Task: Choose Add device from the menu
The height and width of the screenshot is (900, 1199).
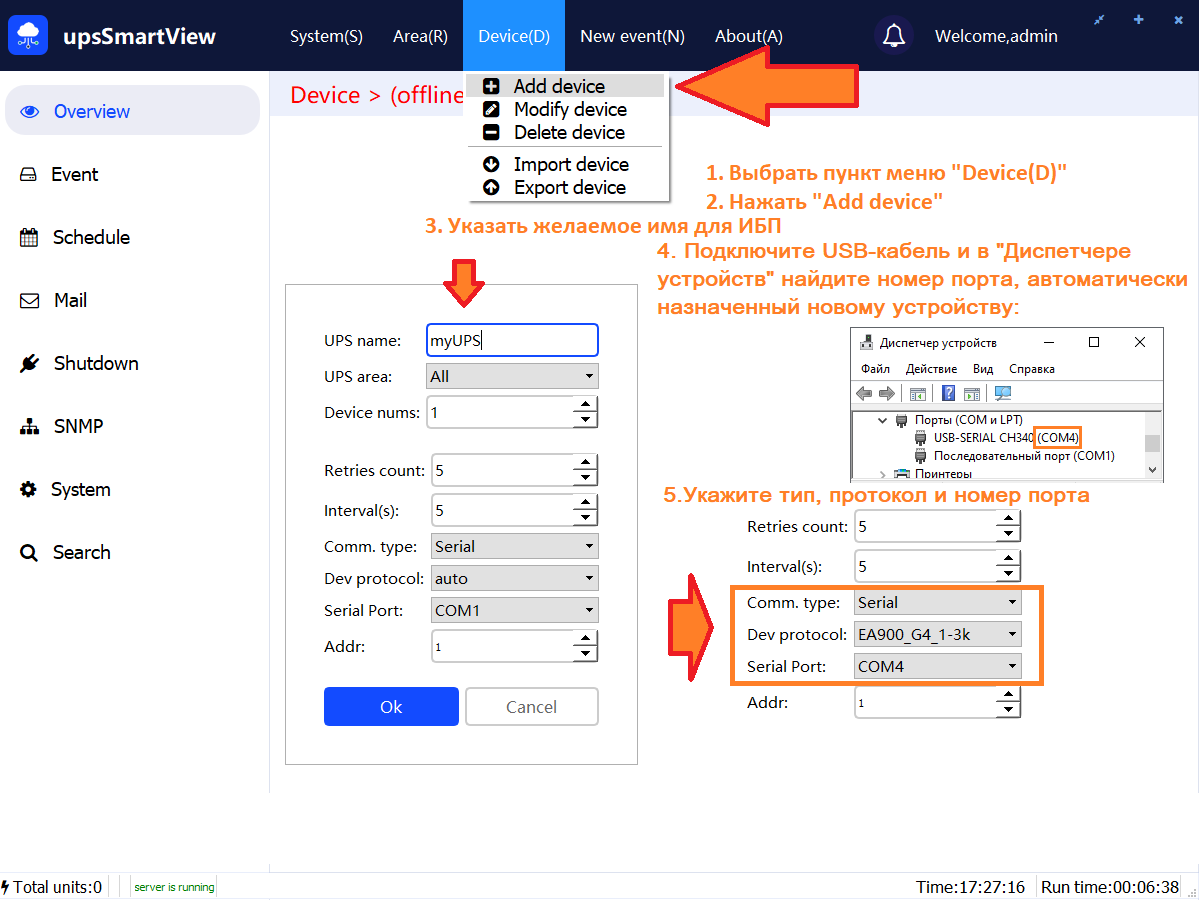Action: click(x=566, y=86)
